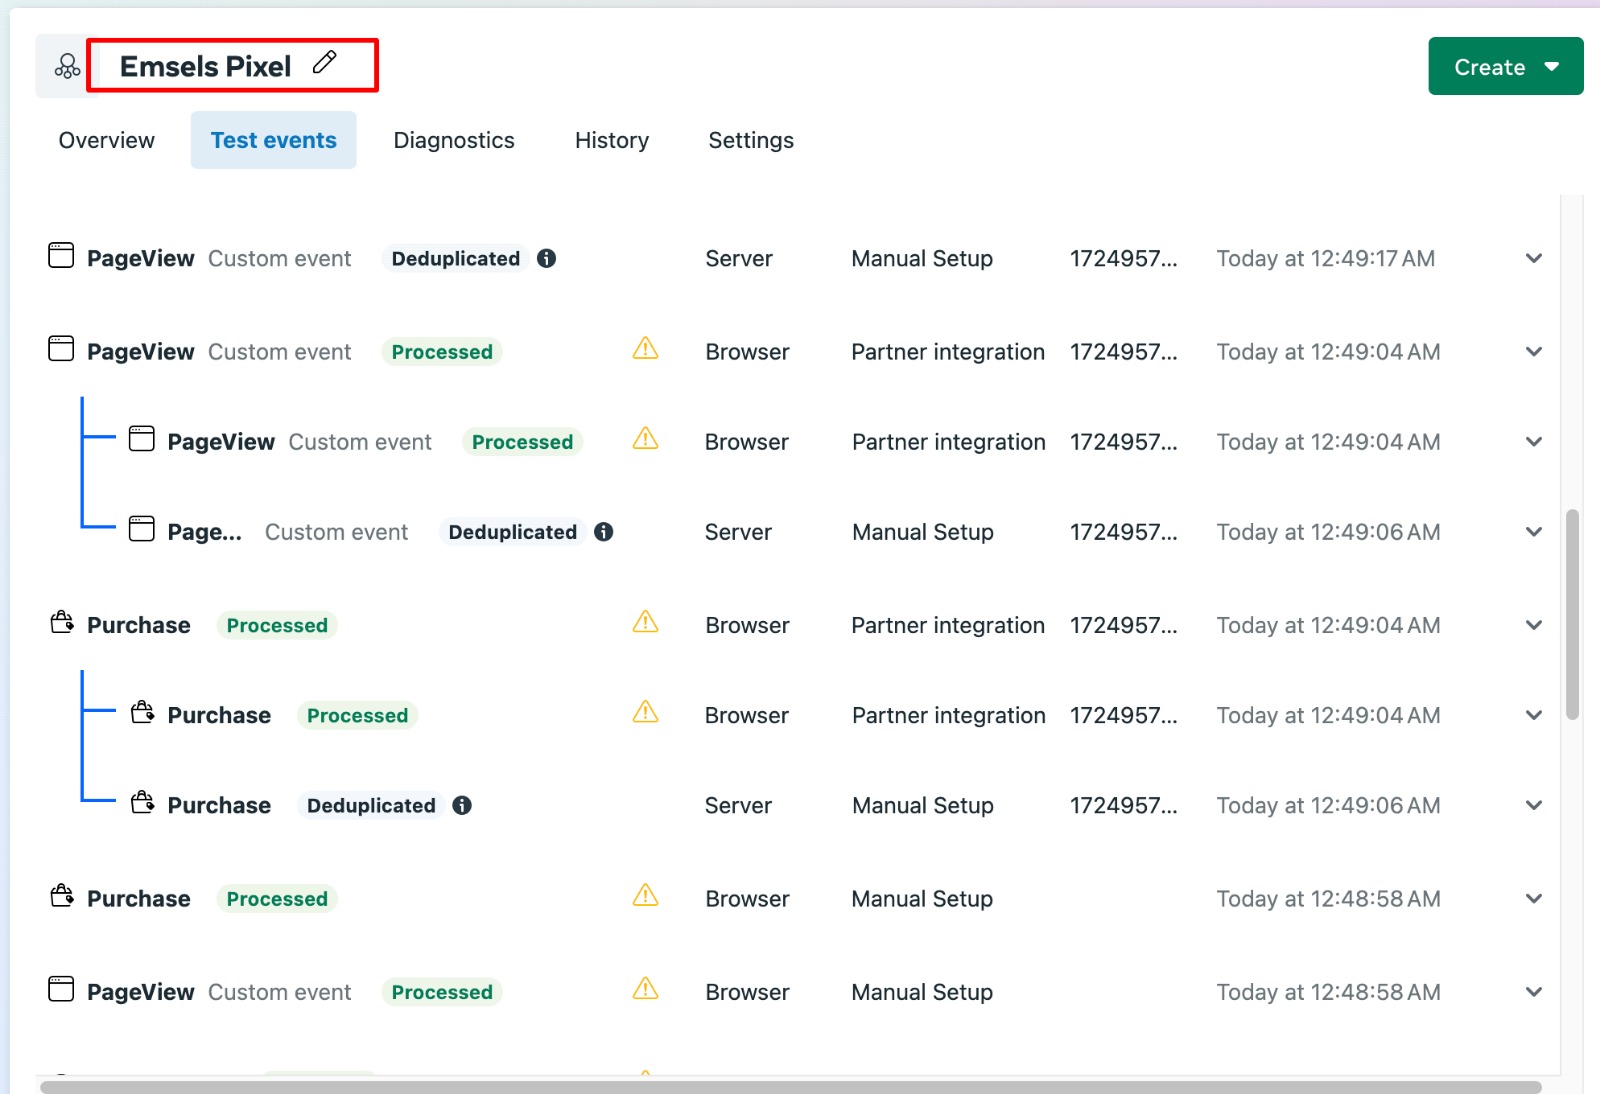This screenshot has width=1600, height=1094.
Task: Expand top-level PageView Partner integration row details
Action: coord(1533,352)
